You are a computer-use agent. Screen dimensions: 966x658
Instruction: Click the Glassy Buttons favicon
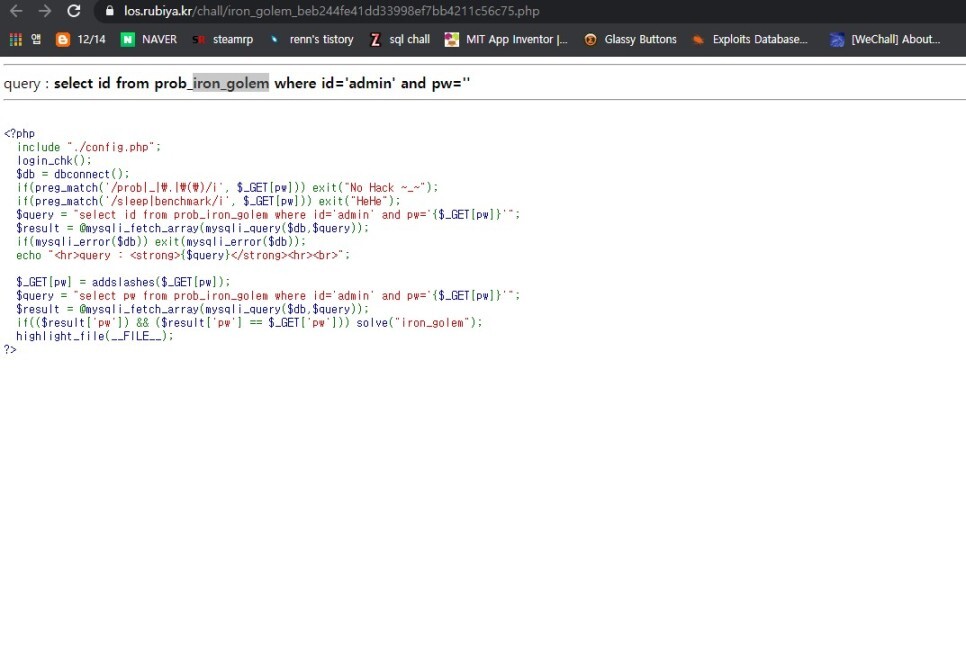(x=590, y=39)
